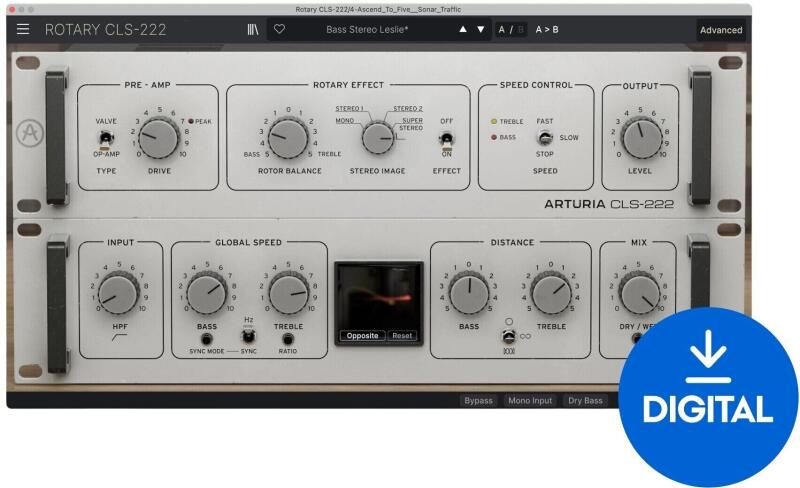
Task: Enable the Mono Input option
Action: coord(528,400)
